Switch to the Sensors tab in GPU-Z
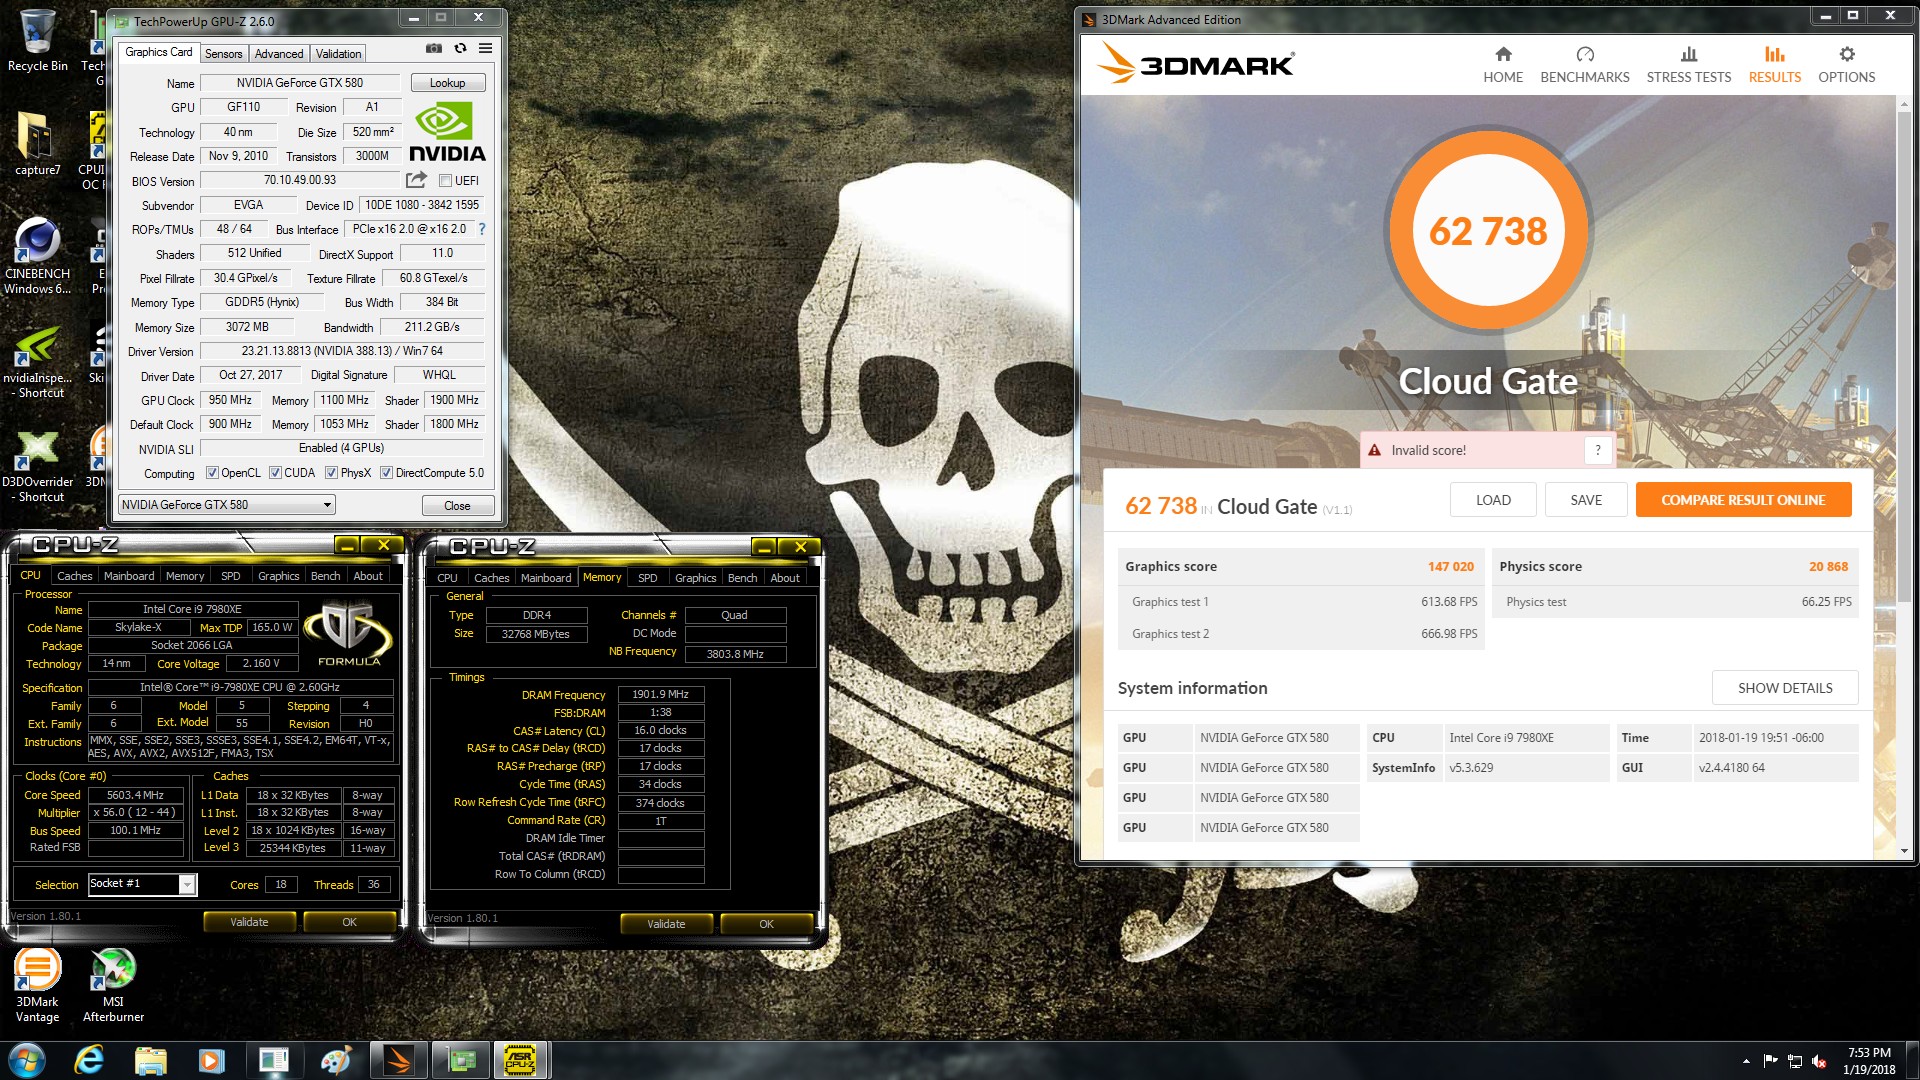Image resolution: width=1920 pixels, height=1080 pixels. tap(224, 54)
